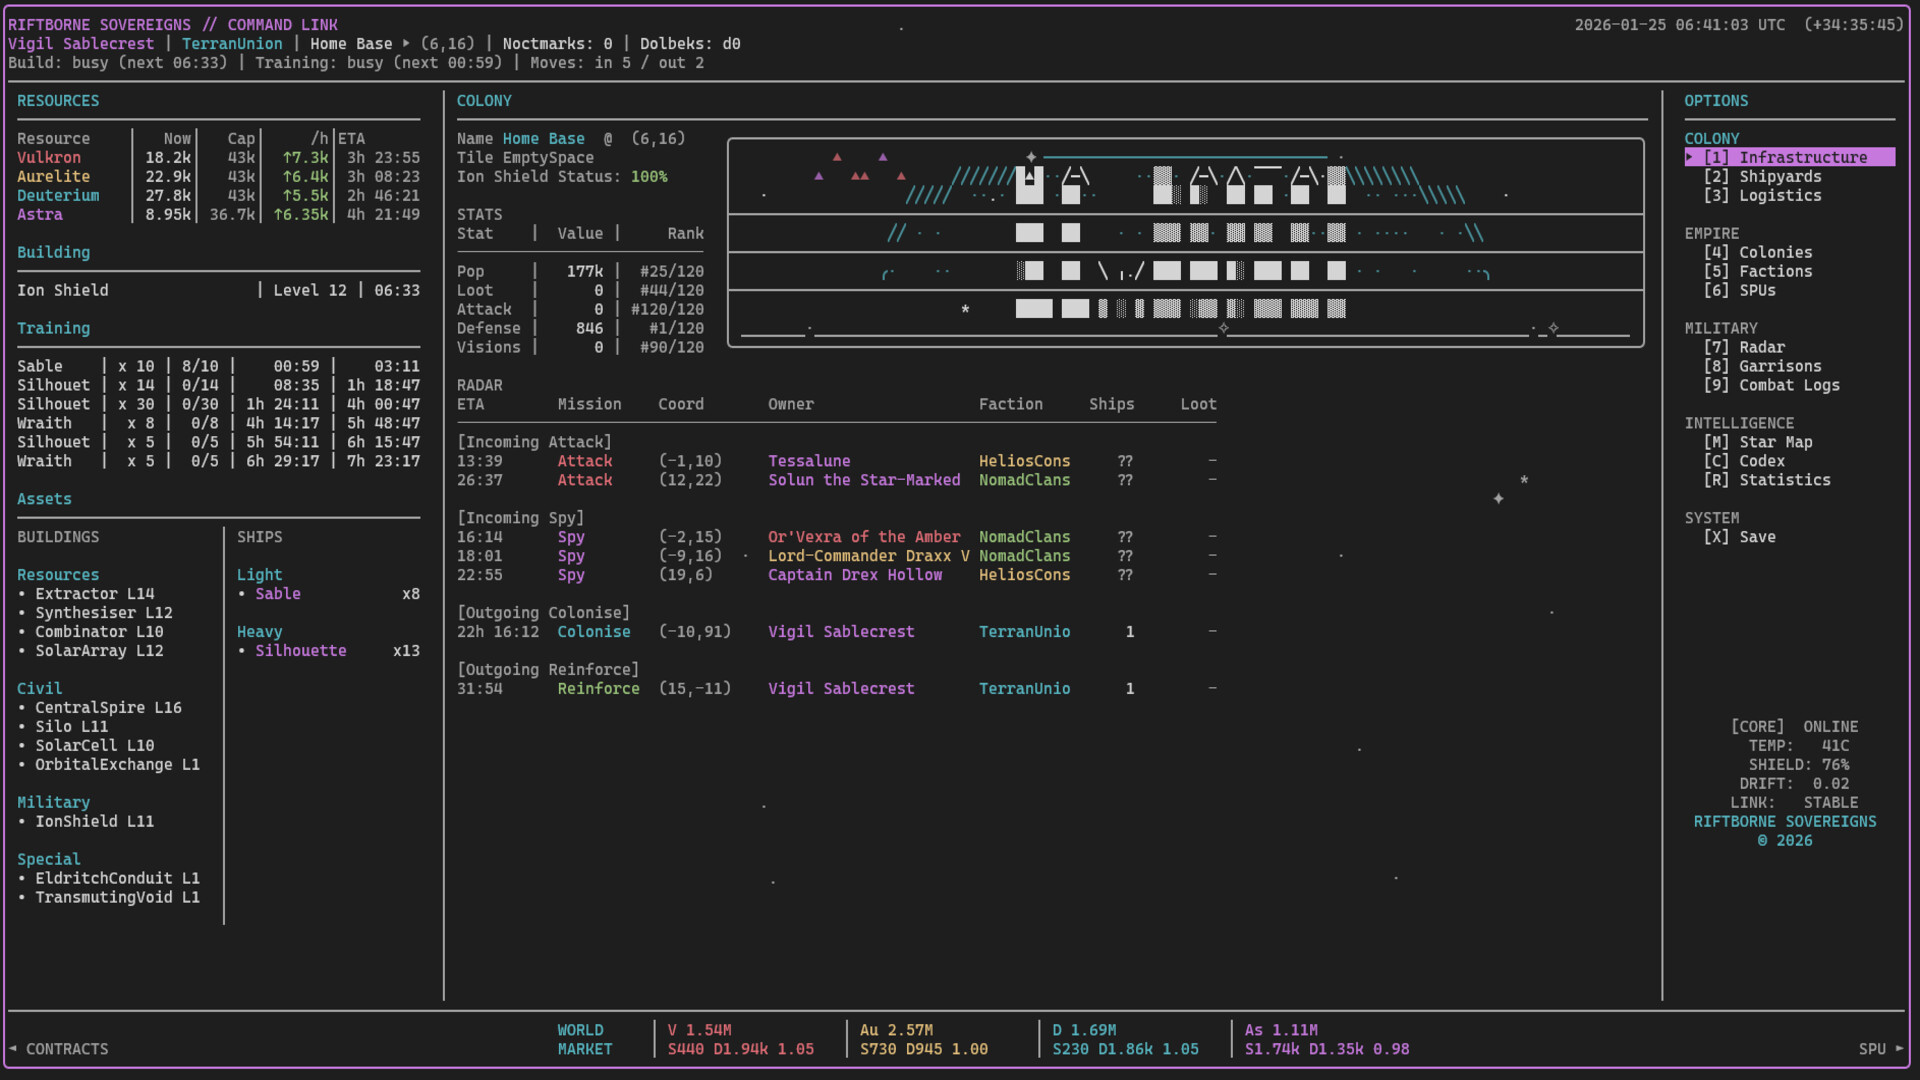Select Tessalune in the Incoming Attack list
Image resolution: width=1920 pixels, height=1080 pixels.
click(809, 461)
